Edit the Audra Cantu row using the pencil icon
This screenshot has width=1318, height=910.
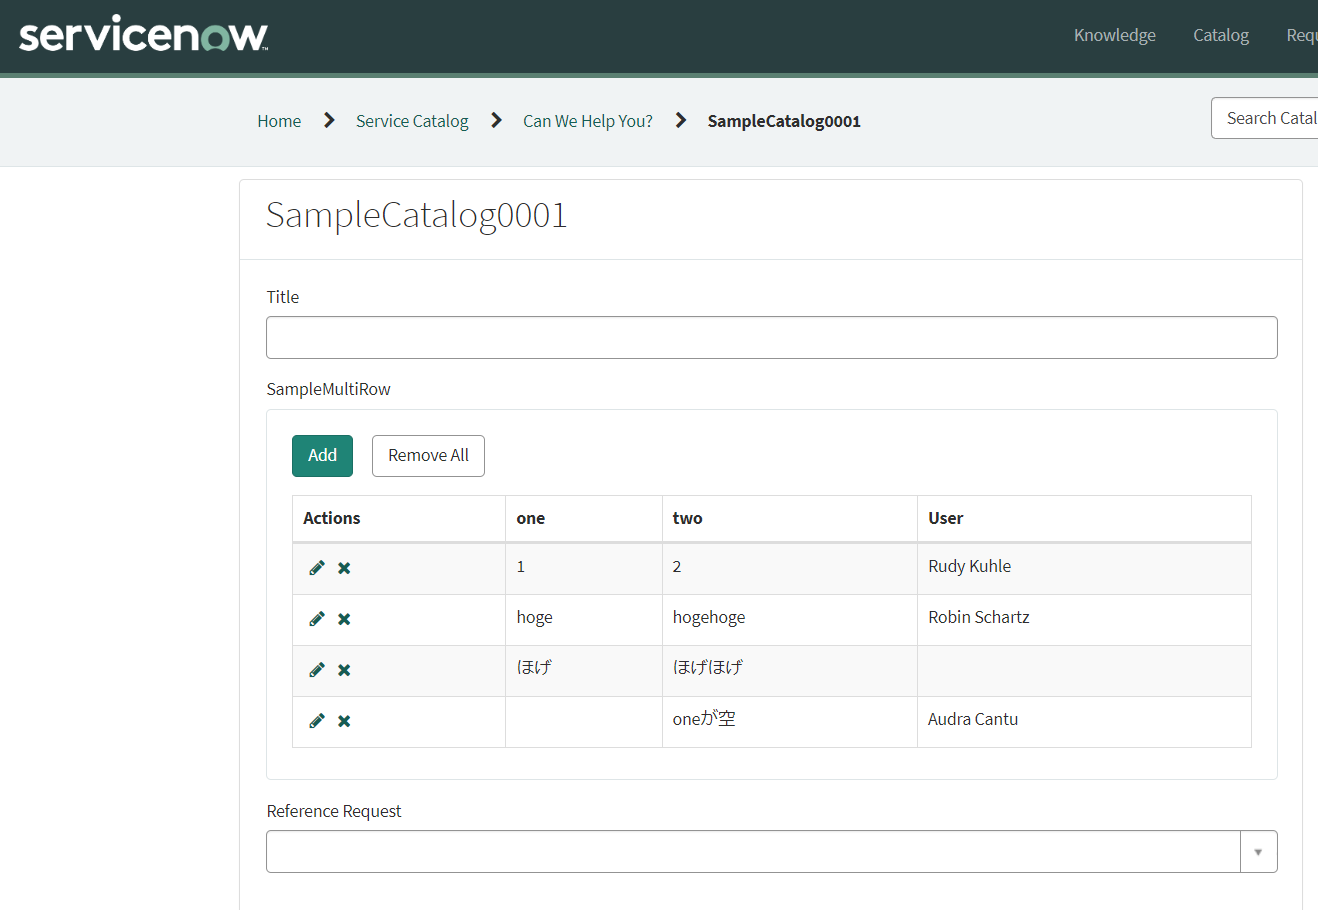[316, 720]
